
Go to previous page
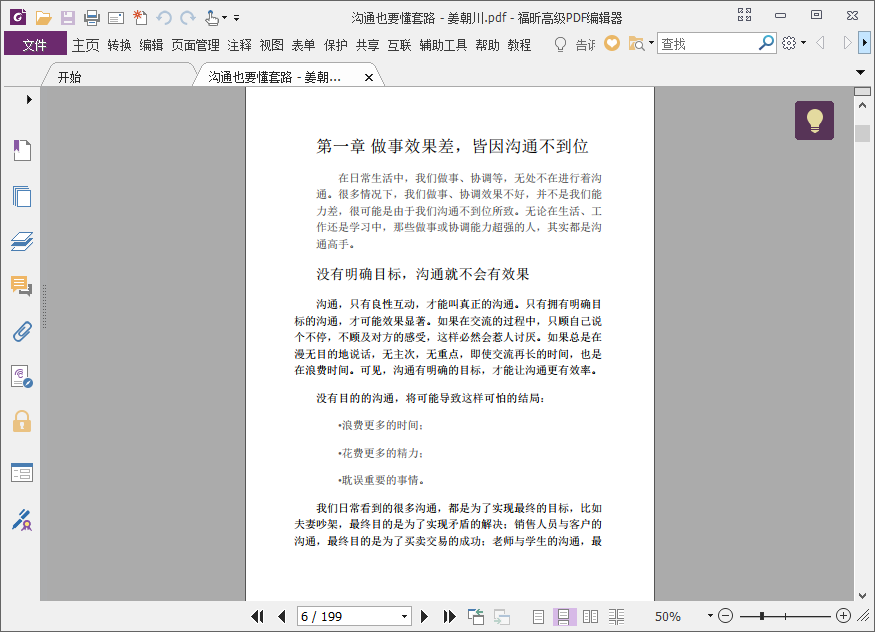click(x=282, y=616)
